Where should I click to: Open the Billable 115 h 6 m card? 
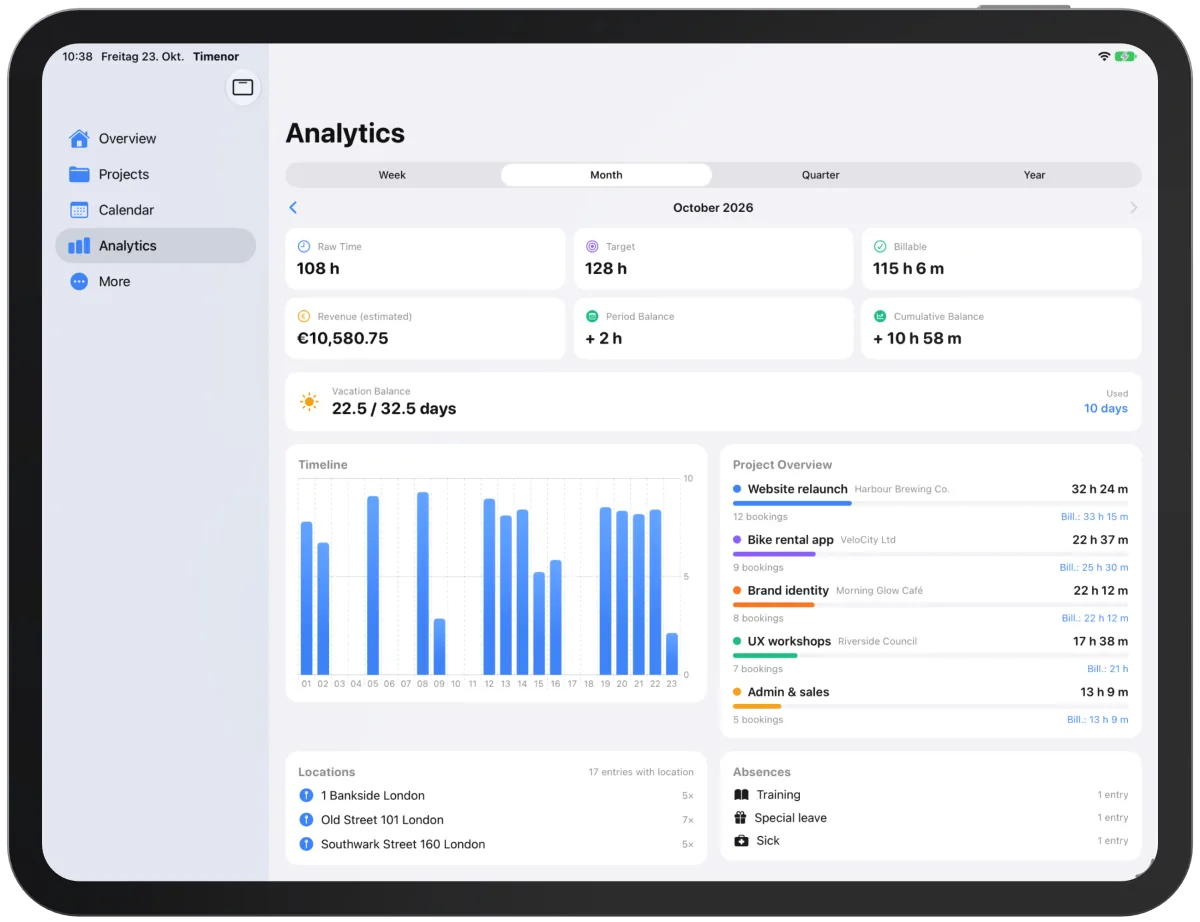1001,259
